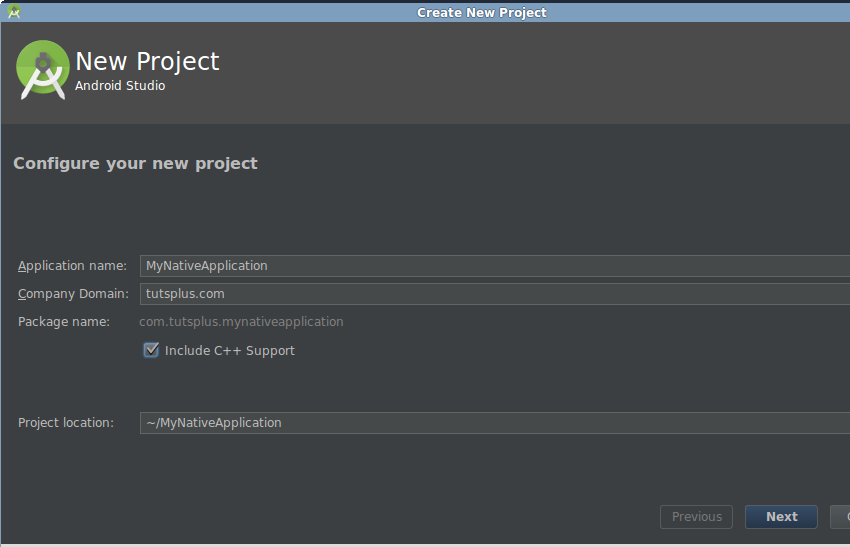Click the New Project header title
Image resolution: width=850 pixels, height=547 pixels.
click(147, 61)
